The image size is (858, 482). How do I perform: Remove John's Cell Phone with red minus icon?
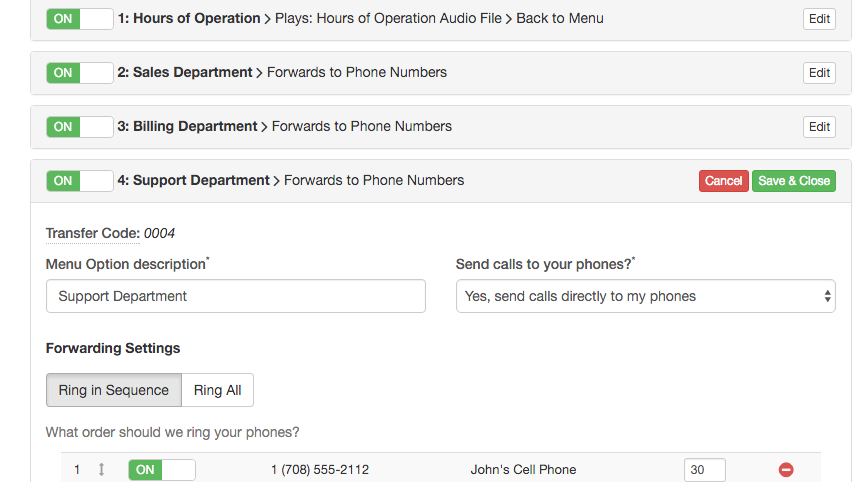pyautogui.click(x=786, y=469)
